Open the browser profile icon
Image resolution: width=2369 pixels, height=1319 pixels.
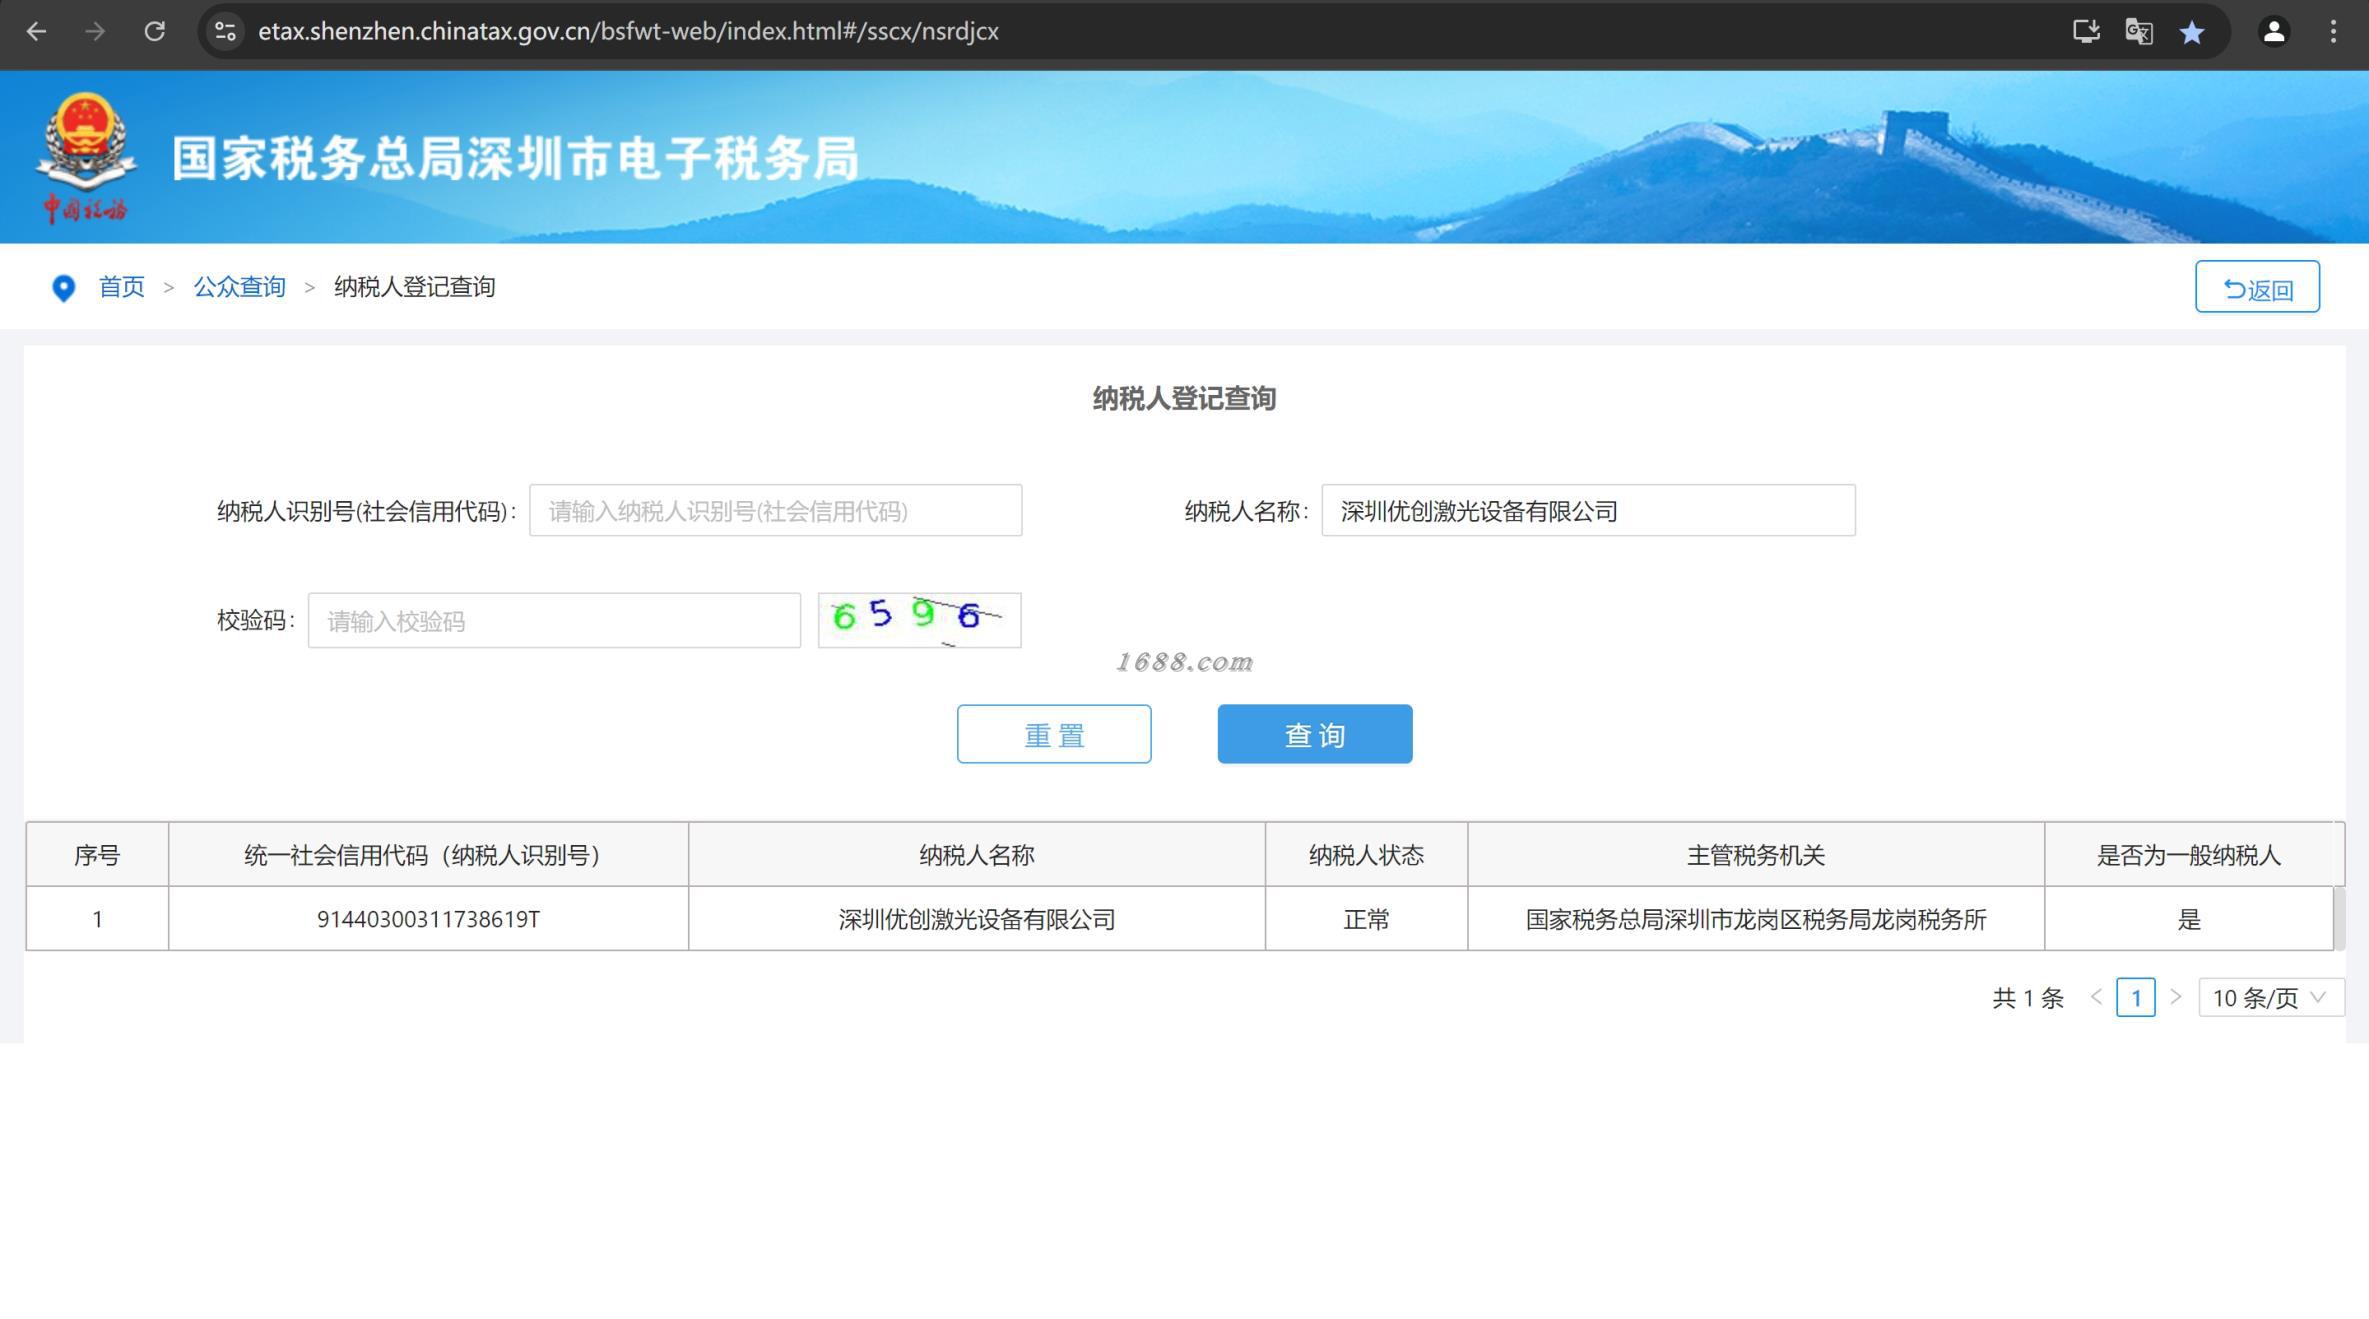click(2274, 31)
